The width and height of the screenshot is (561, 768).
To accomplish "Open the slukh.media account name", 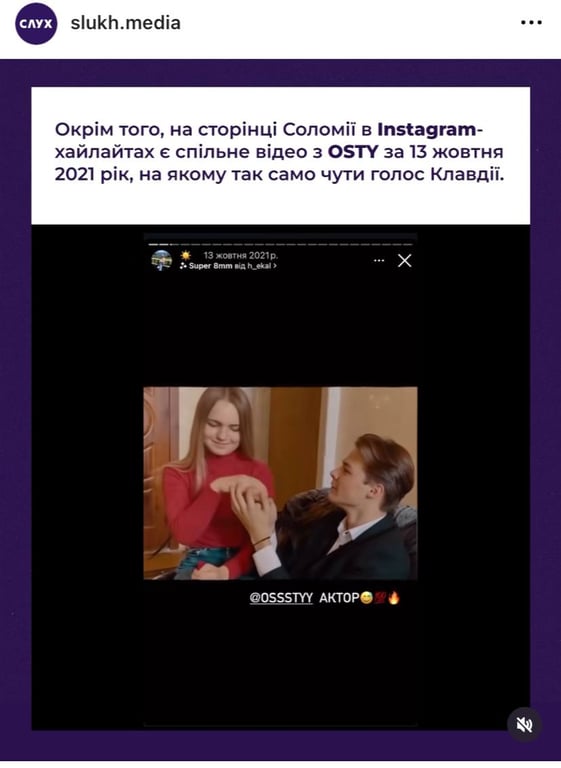I will tap(125, 23).
